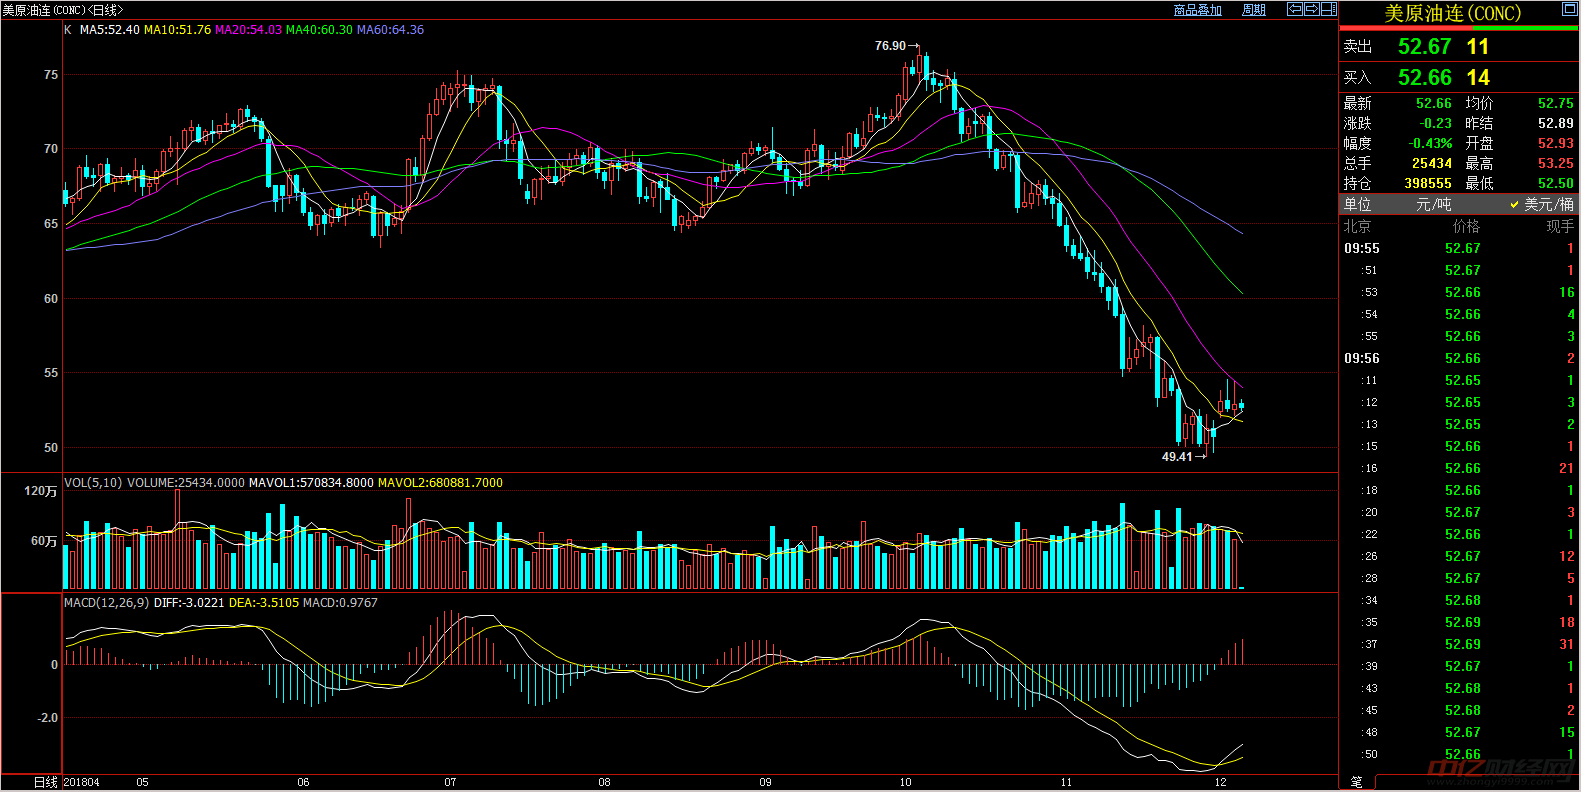The height and width of the screenshot is (792, 1581).
Task: Open the 周期 period selector
Action: click(x=1254, y=10)
